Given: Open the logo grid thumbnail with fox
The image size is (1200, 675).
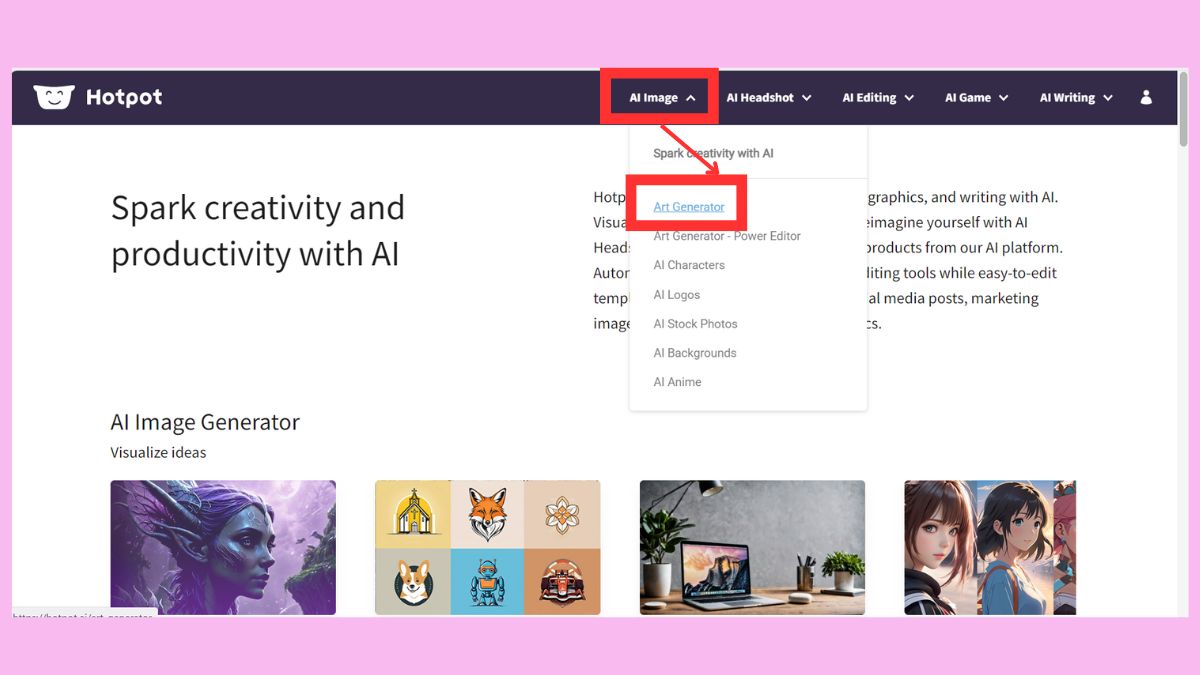Looking at the screenshot, I should click(x=488, y=547).
